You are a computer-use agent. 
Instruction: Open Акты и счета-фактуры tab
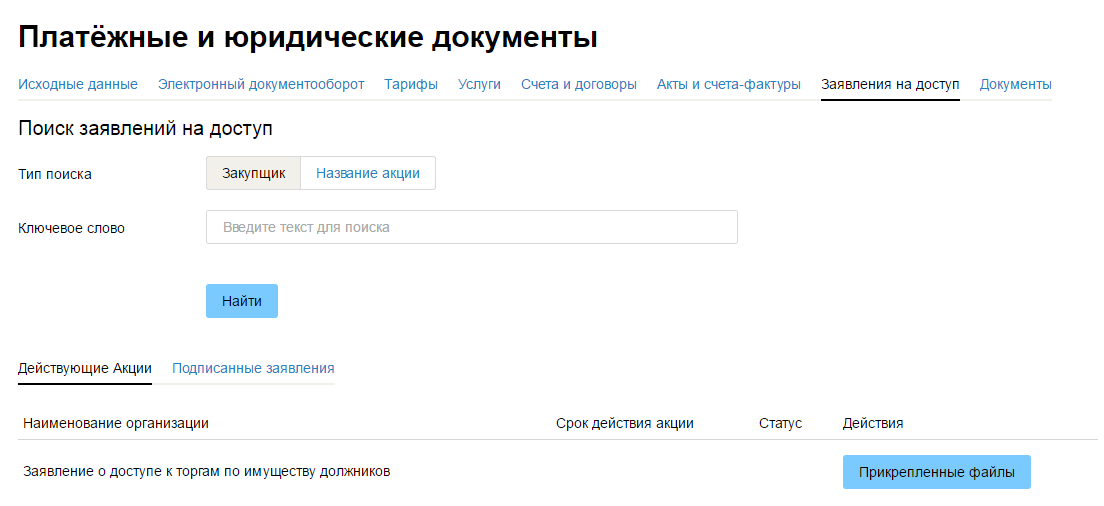click(x=728, y=85)
